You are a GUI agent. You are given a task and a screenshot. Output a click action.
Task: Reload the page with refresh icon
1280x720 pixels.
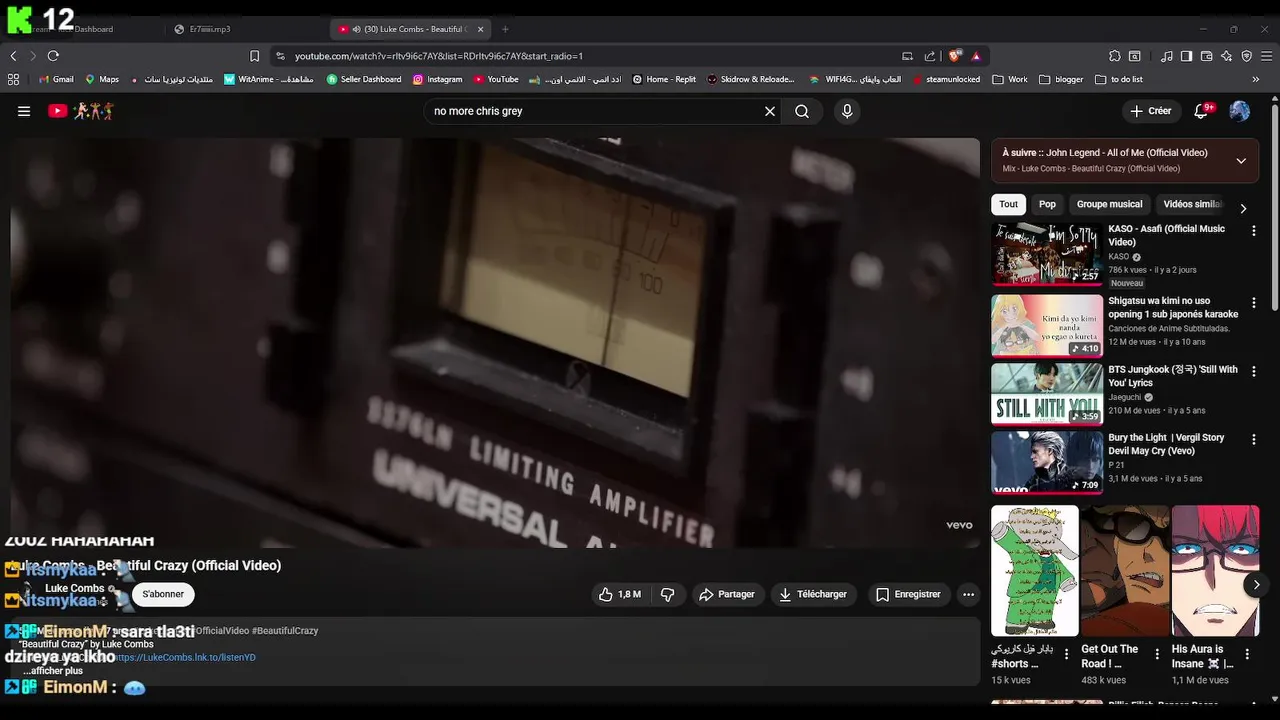(53, 56)
